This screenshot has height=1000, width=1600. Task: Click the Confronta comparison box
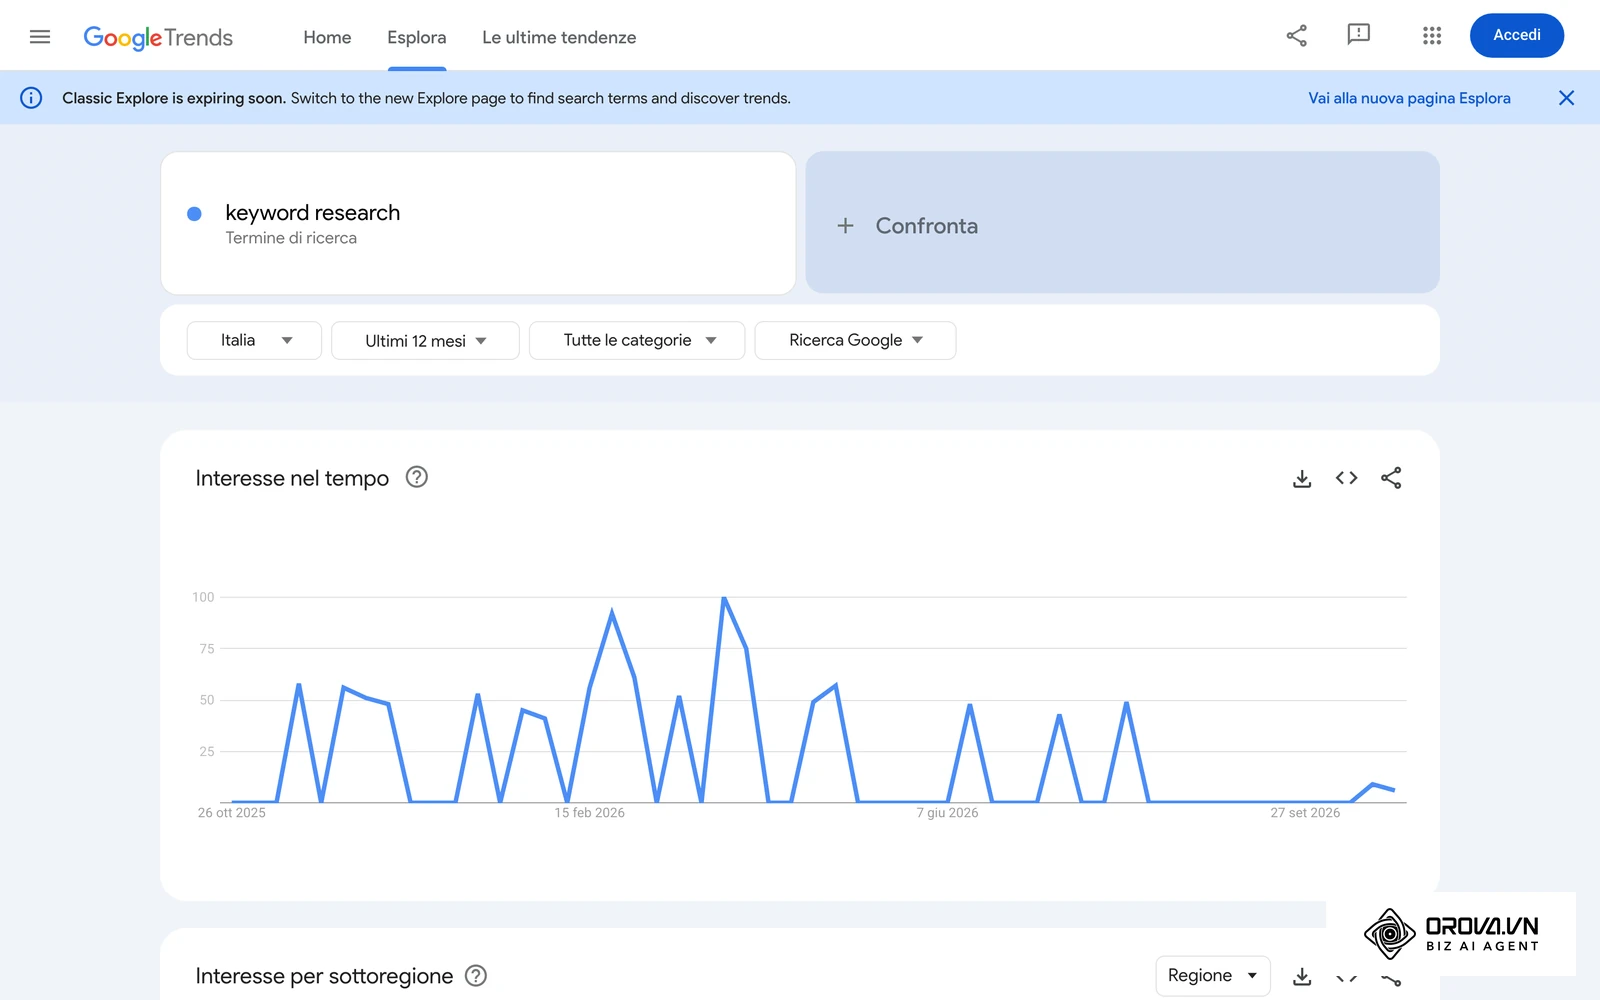(x=1122, y=223)
